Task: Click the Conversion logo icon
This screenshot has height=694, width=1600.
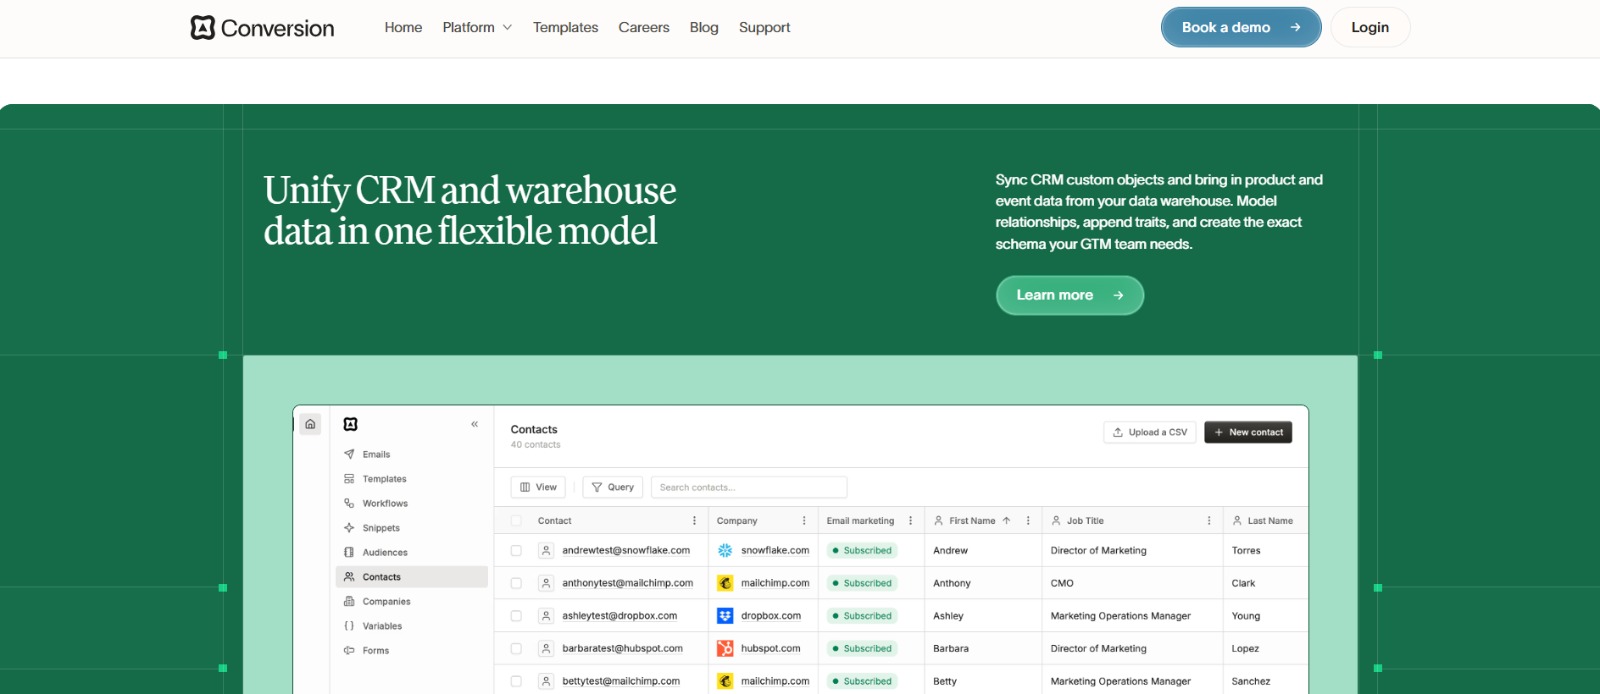Action: (203, 28)
